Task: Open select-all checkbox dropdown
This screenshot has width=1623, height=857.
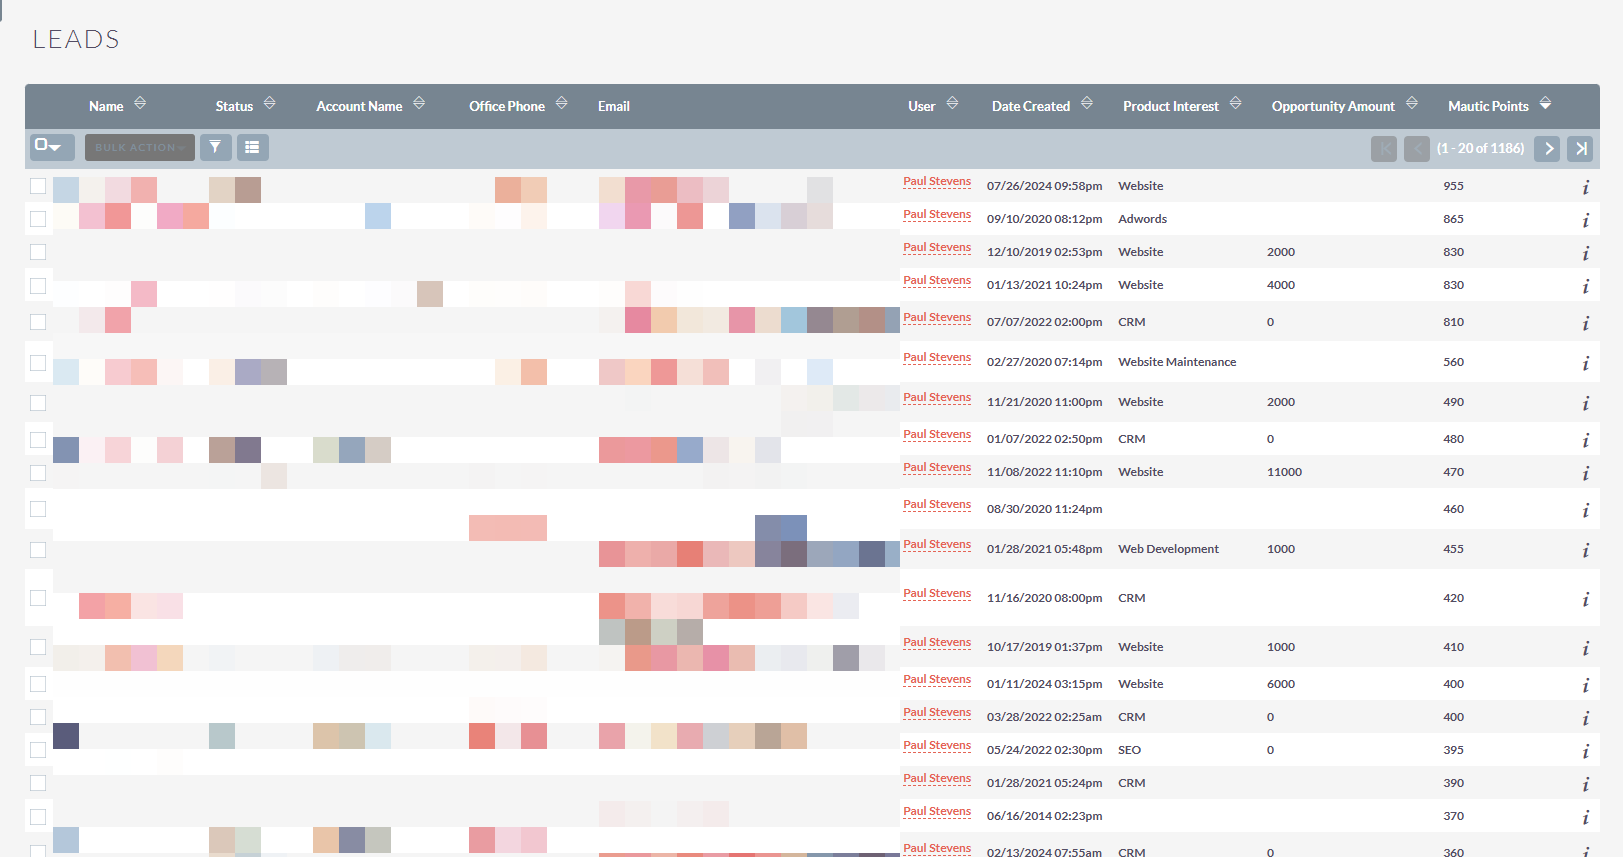Action: pos(52,147)
